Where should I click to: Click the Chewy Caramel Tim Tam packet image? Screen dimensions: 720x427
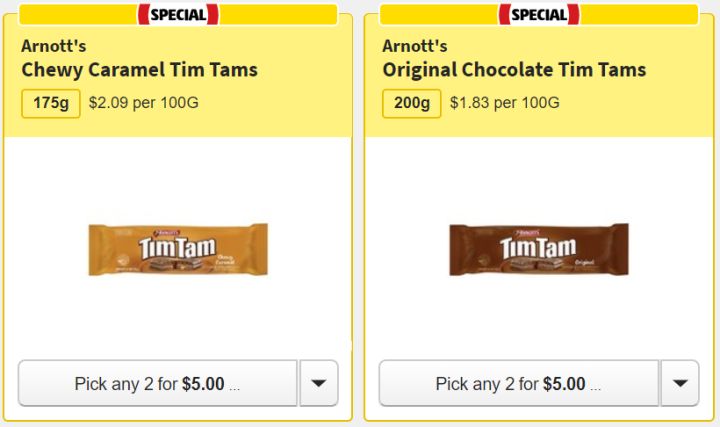click(178, 250)
